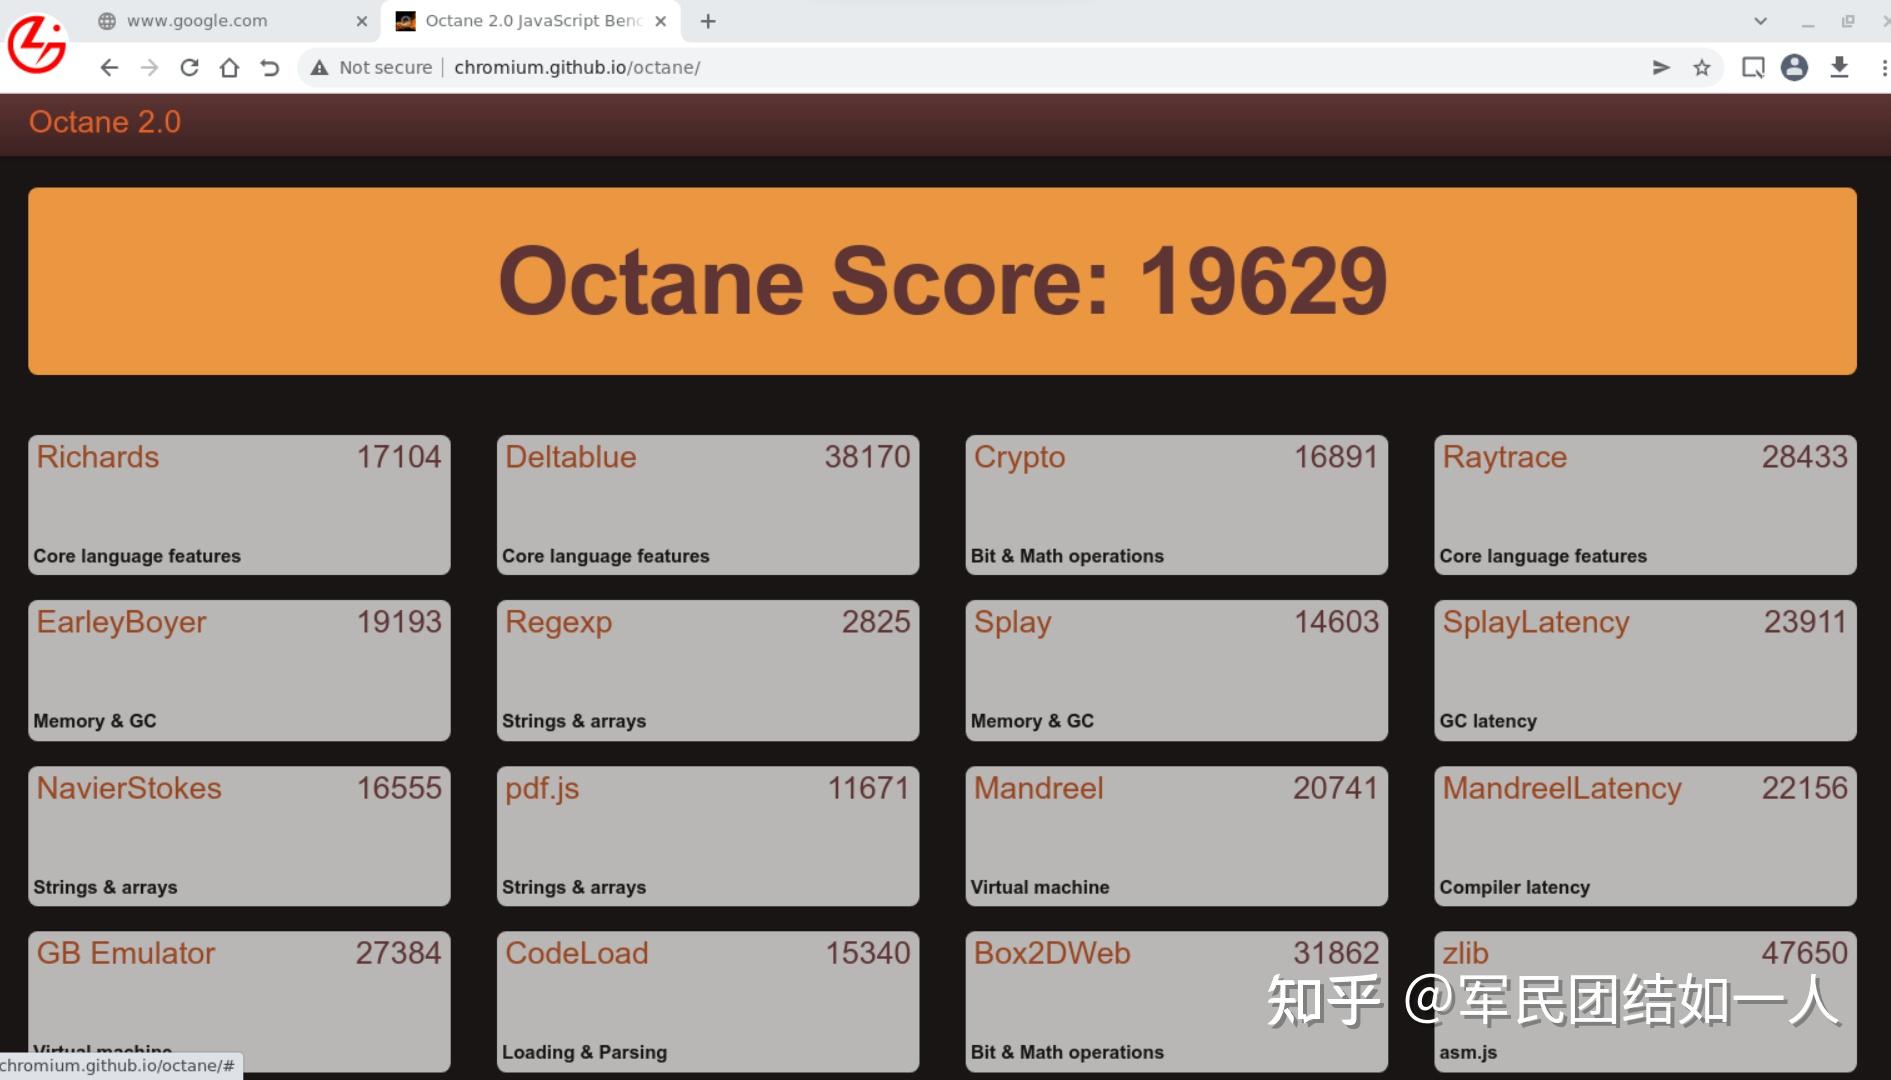Open the browser profile avatar
This screenshot has height=1080, width=1891.
point(1795,67)
